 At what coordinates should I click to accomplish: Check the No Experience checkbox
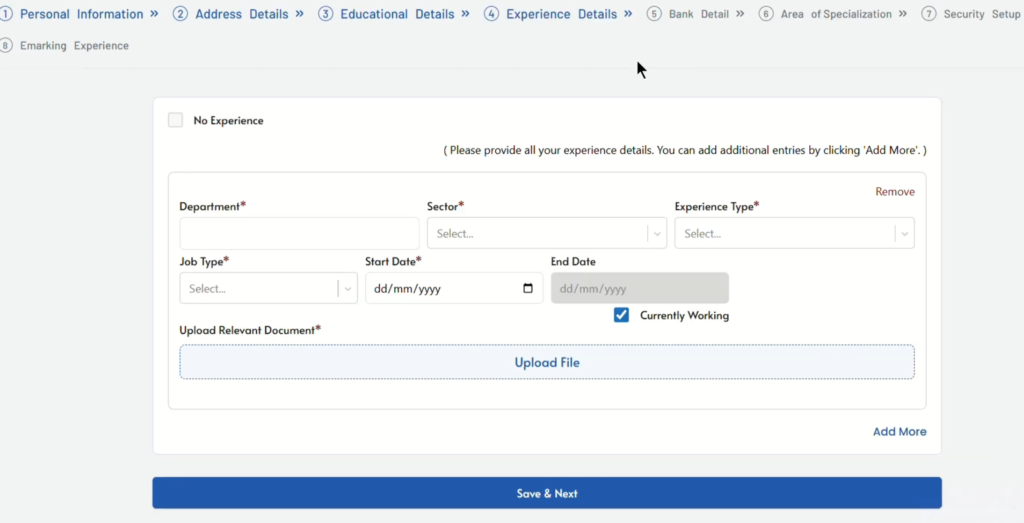click(176, 120)
